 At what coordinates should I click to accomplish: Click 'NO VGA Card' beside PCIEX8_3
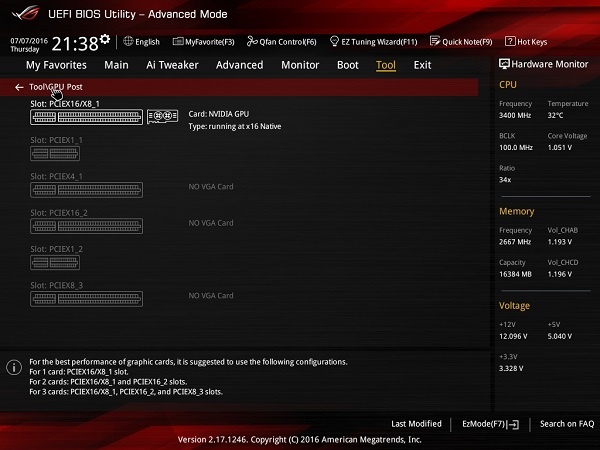pos(211,295)
